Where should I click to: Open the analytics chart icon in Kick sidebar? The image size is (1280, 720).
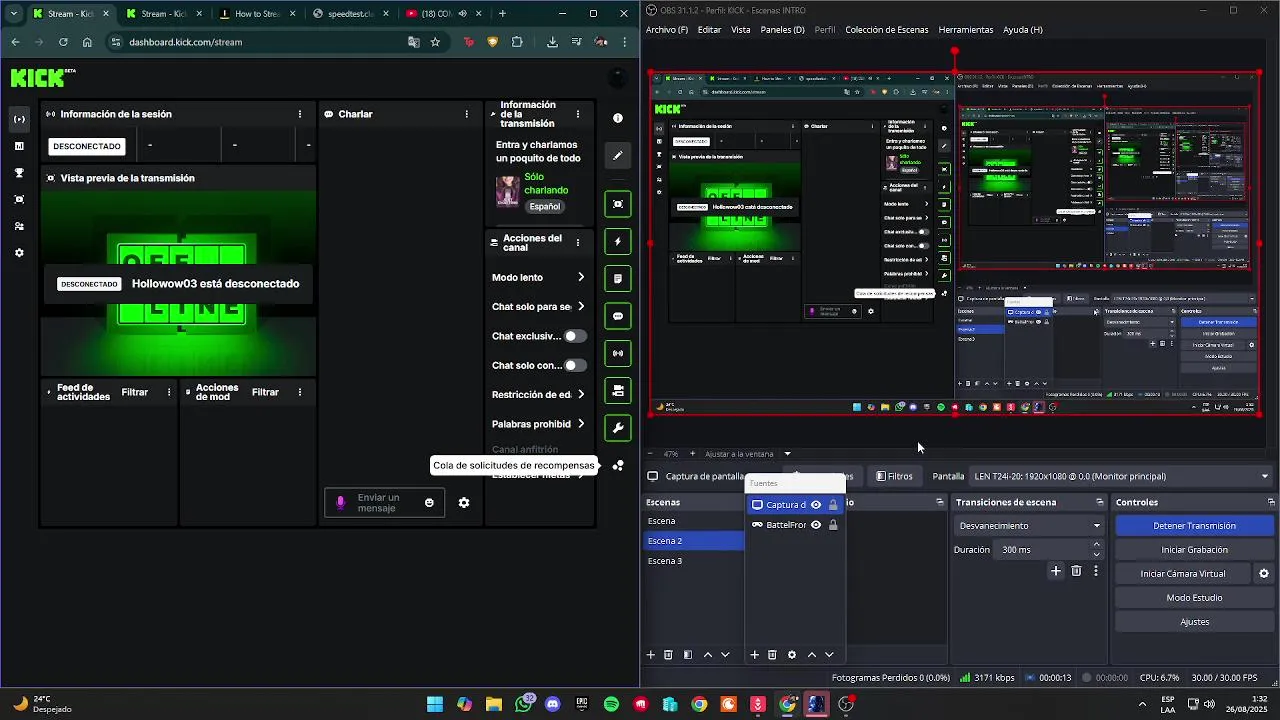pyautogui.click(x=19, y=146)
